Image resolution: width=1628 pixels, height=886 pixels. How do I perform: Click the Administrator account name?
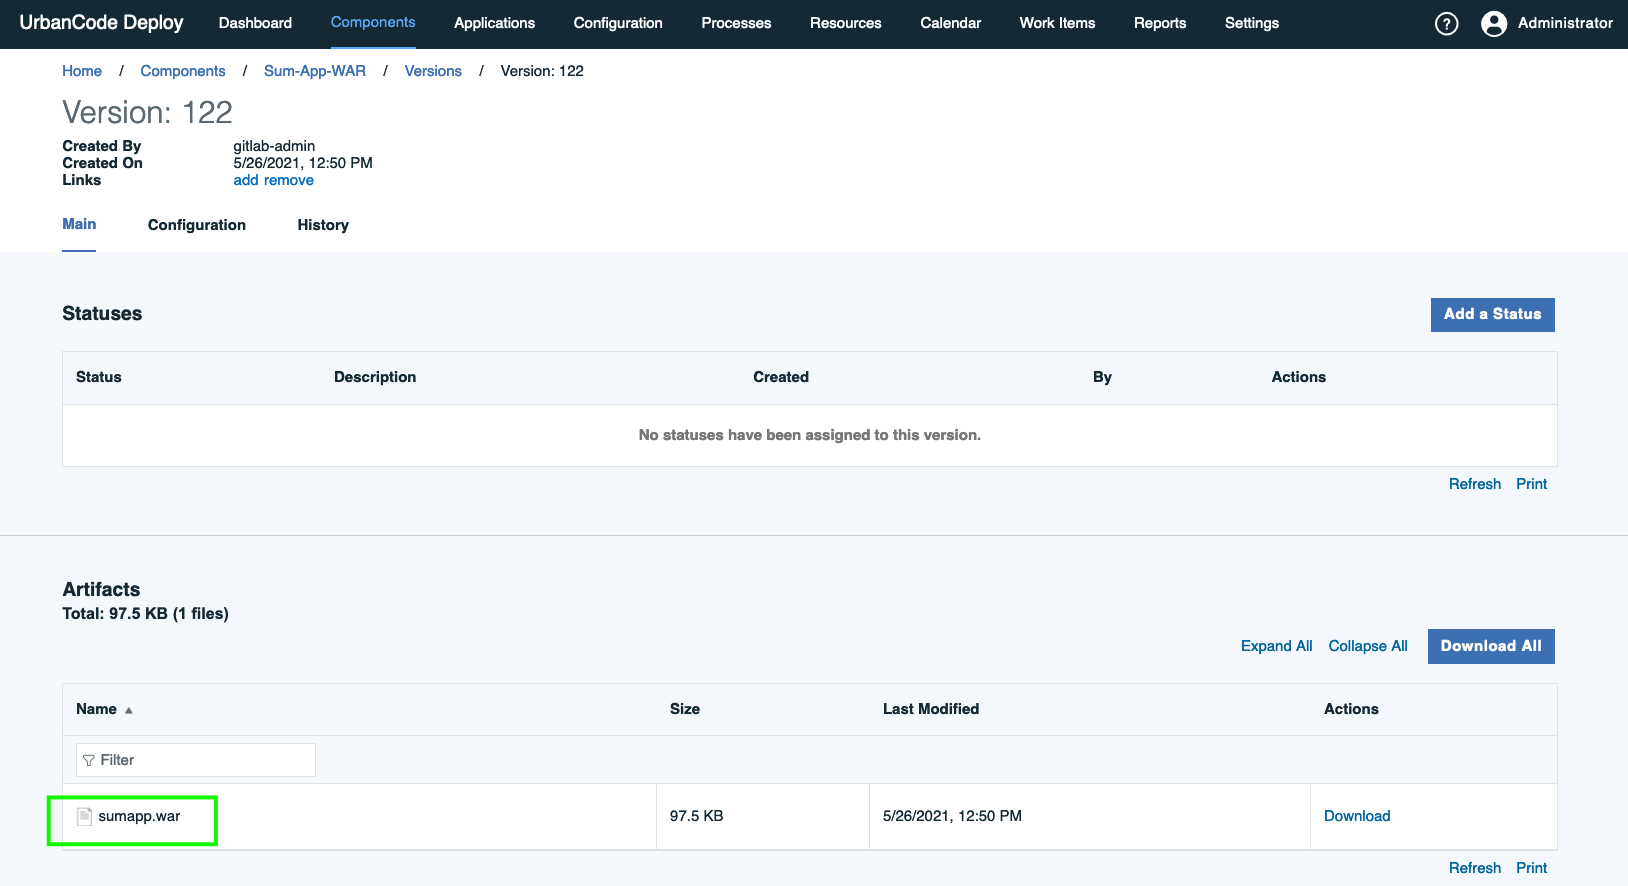coord(1565,23)
